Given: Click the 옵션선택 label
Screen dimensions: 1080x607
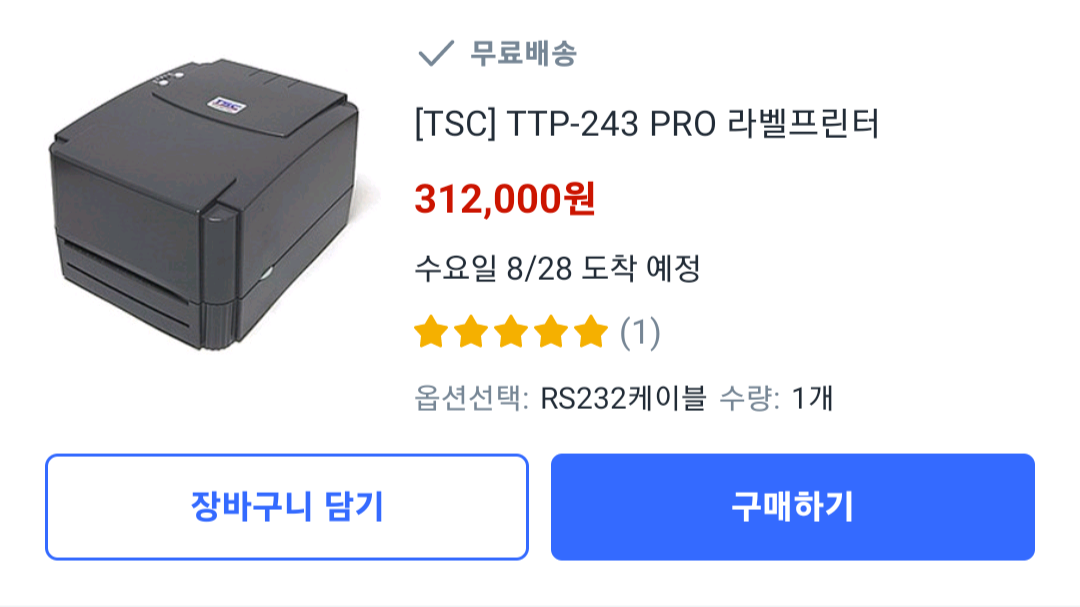Looking at the screenshot, I should 470,398.
